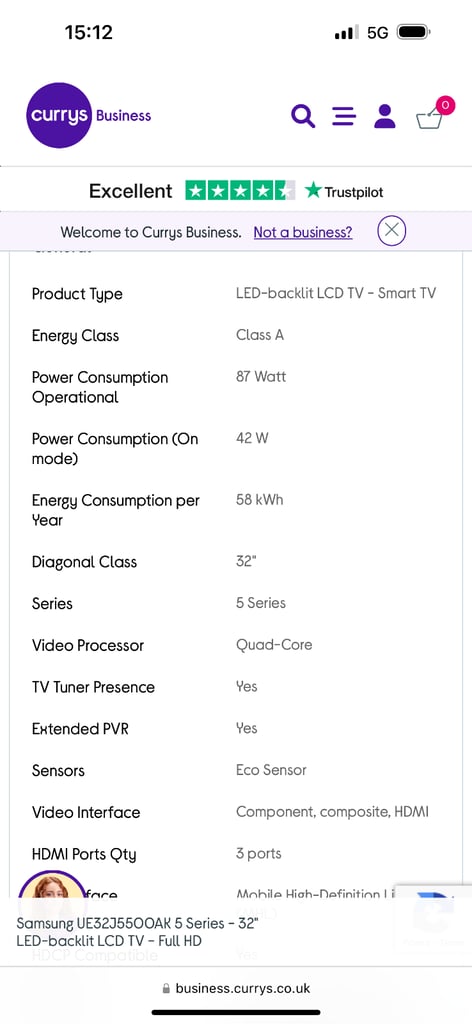472x1024 pixels.
Task: Select the Power Consumption Operational row
Action: 236,387
